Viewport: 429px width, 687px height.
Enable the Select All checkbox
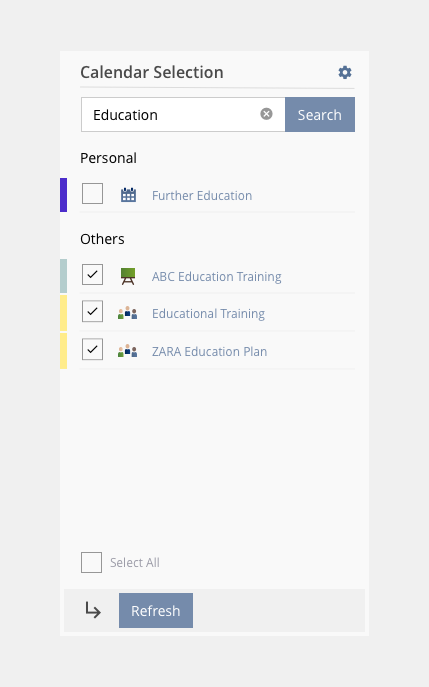click(92, 563)
